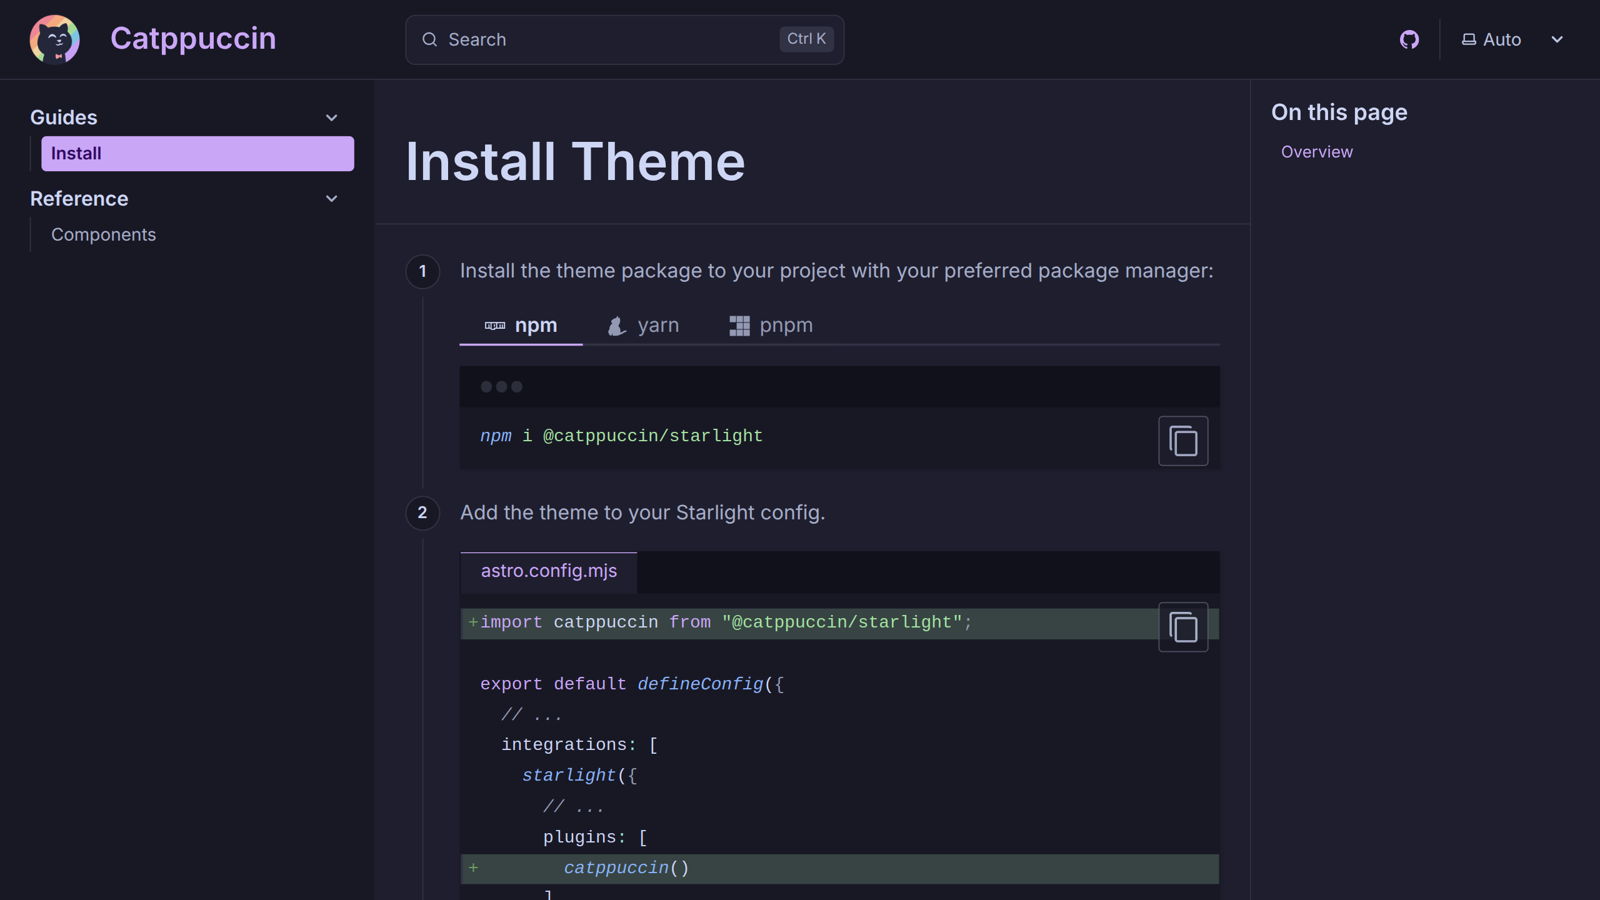Switch to the yarn tab
The width and height of the screenshot is (1600, 900).
tap(643, 326)
